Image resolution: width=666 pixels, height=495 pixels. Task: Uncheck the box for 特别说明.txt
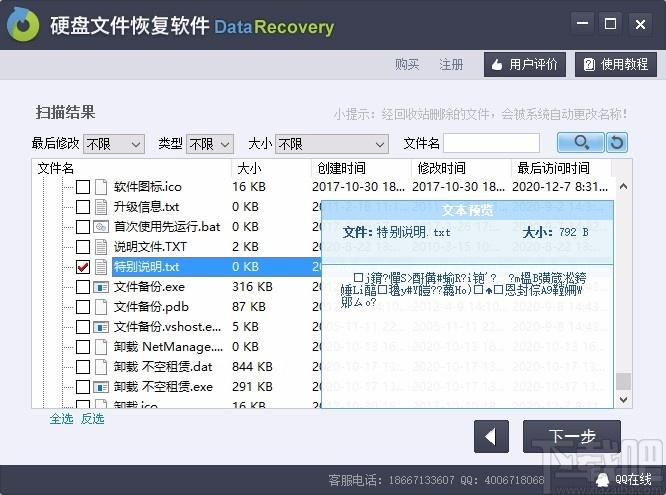click(83, 266)
